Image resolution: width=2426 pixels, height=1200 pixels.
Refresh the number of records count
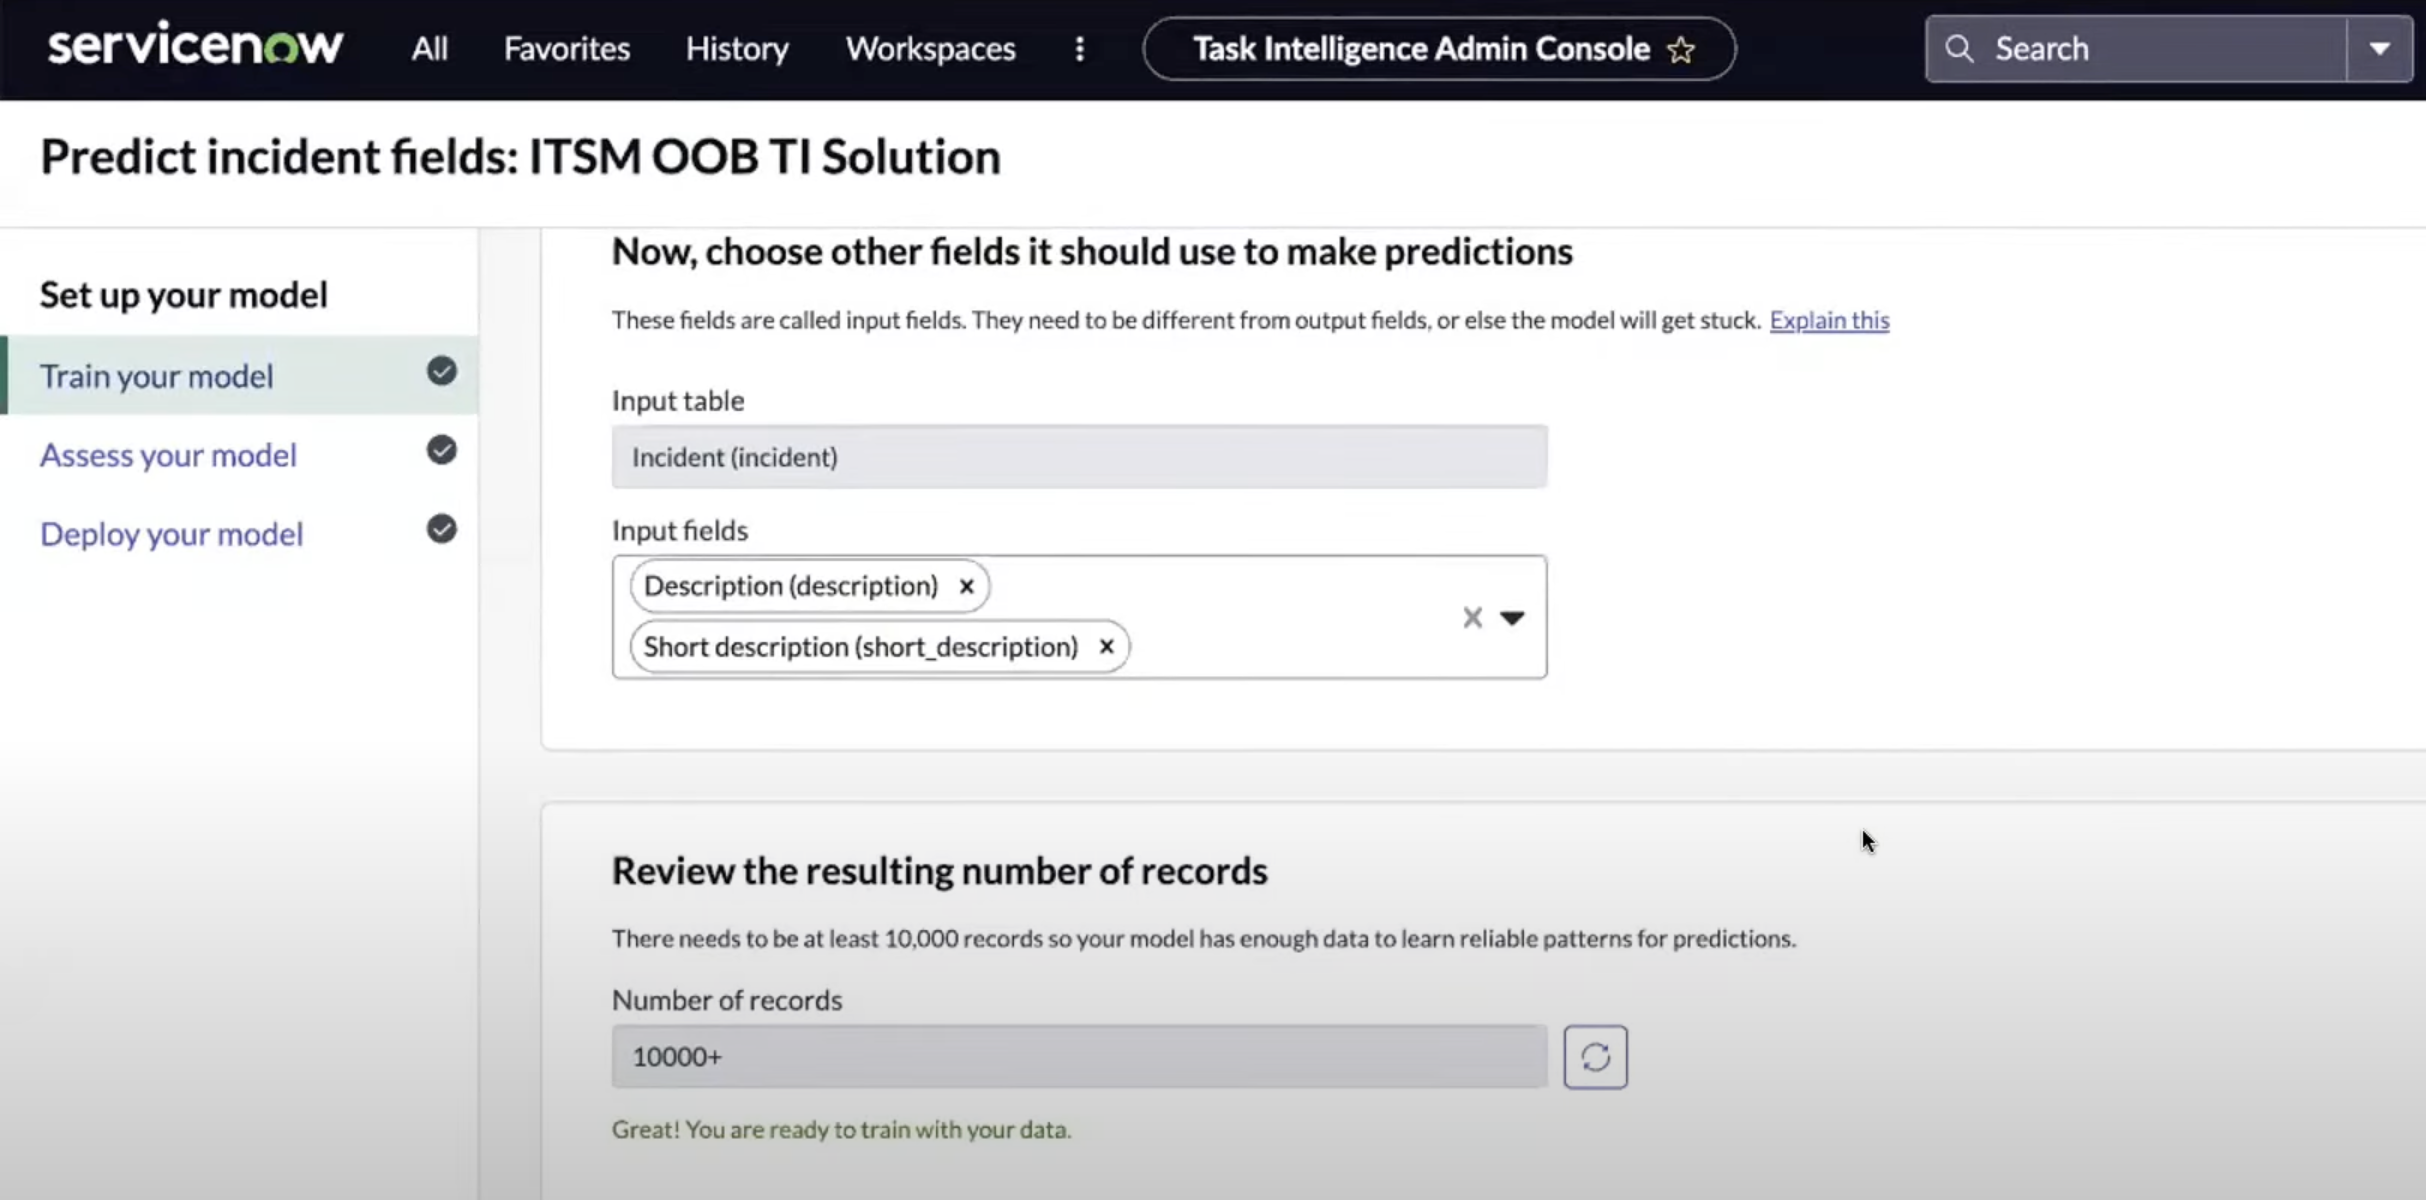tap(1595, 1056)
